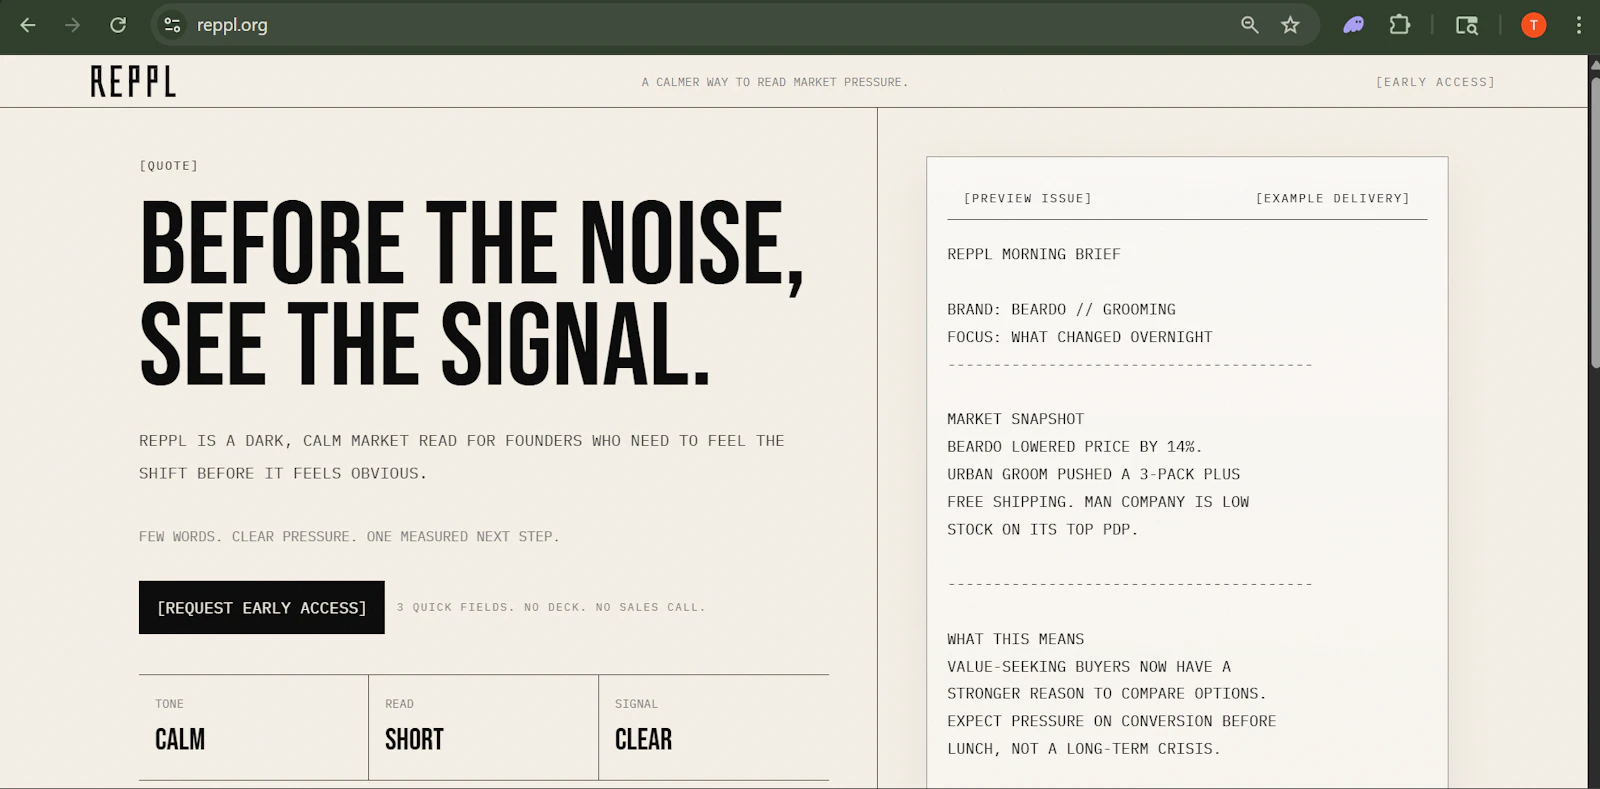Open the tab search icon in toolbar
The height and width of the screenshot is (789, 1600).
point(1467,25)
